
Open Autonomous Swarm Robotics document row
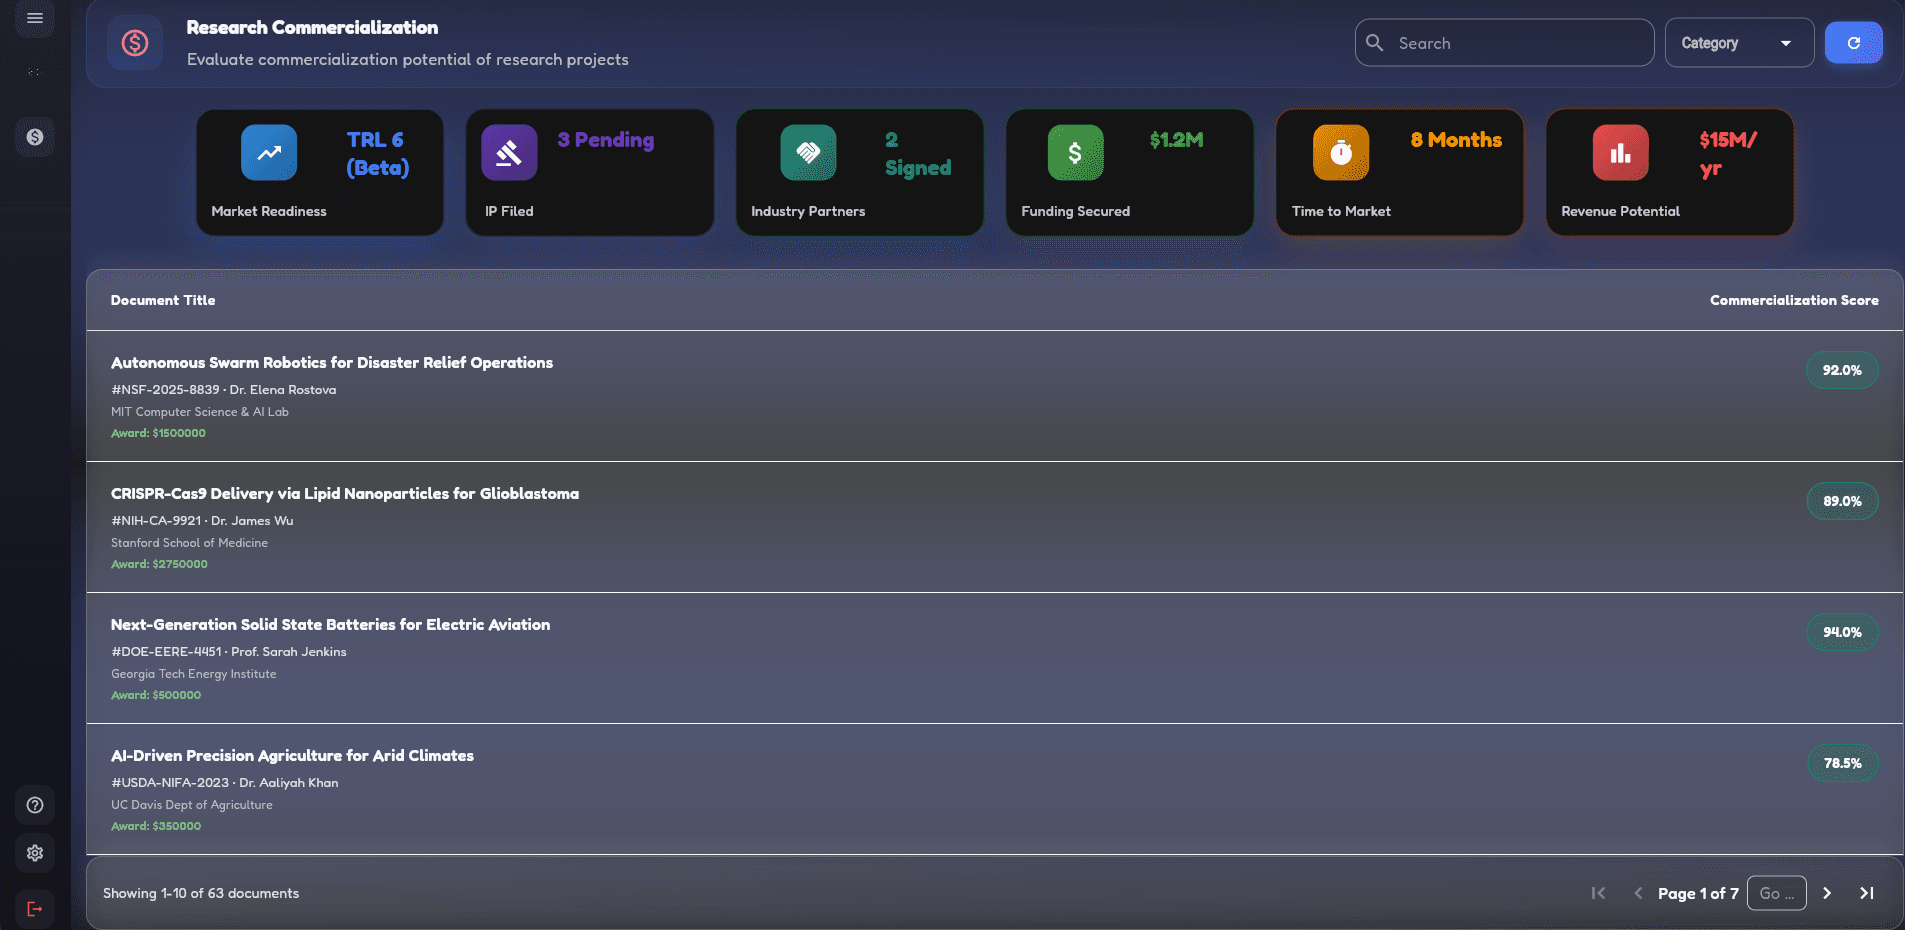pyautogui.click(x=332, y=363)
